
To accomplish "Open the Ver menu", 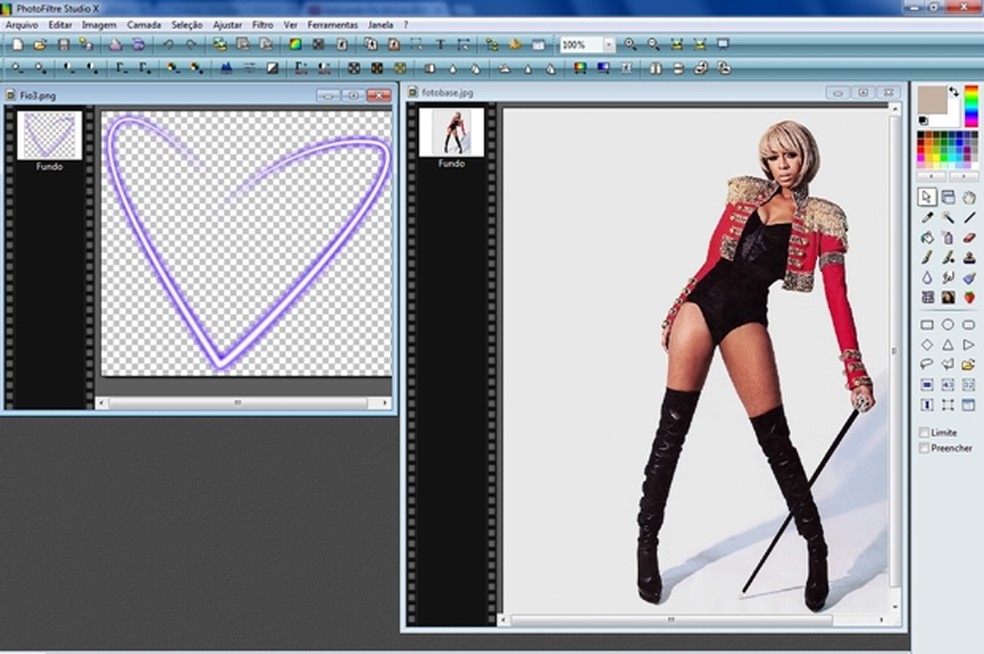I will 291,25.
